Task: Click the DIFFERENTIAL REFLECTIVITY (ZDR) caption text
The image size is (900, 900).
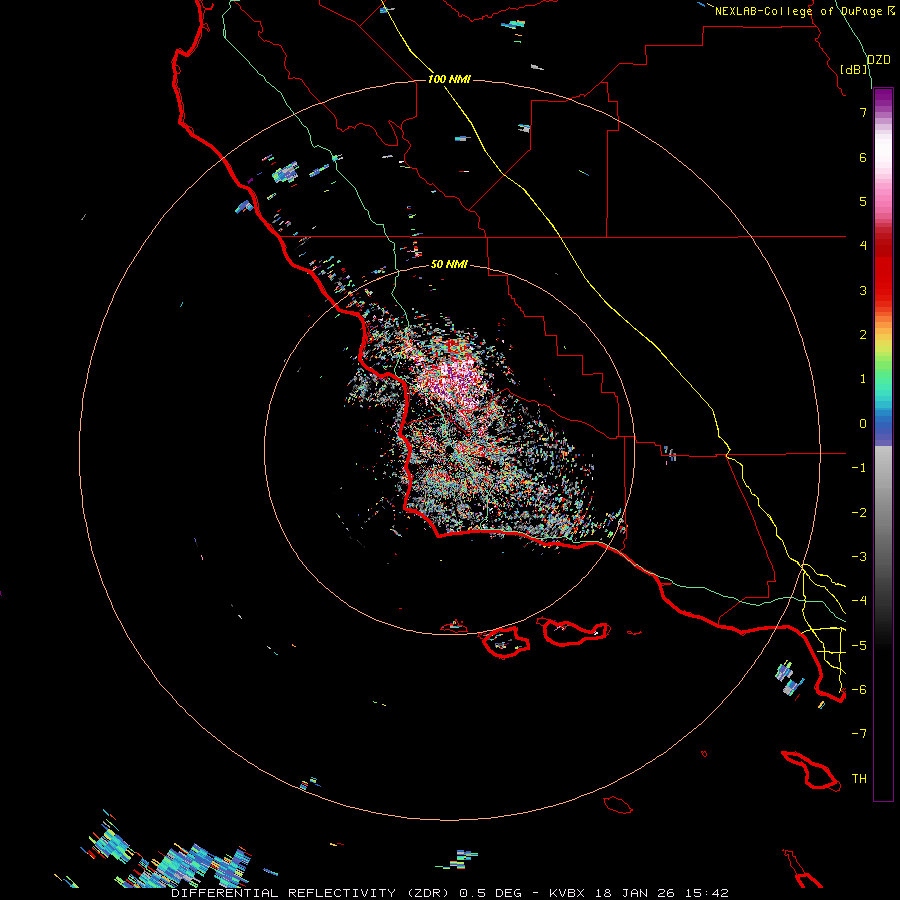Action: pos(313,893)
